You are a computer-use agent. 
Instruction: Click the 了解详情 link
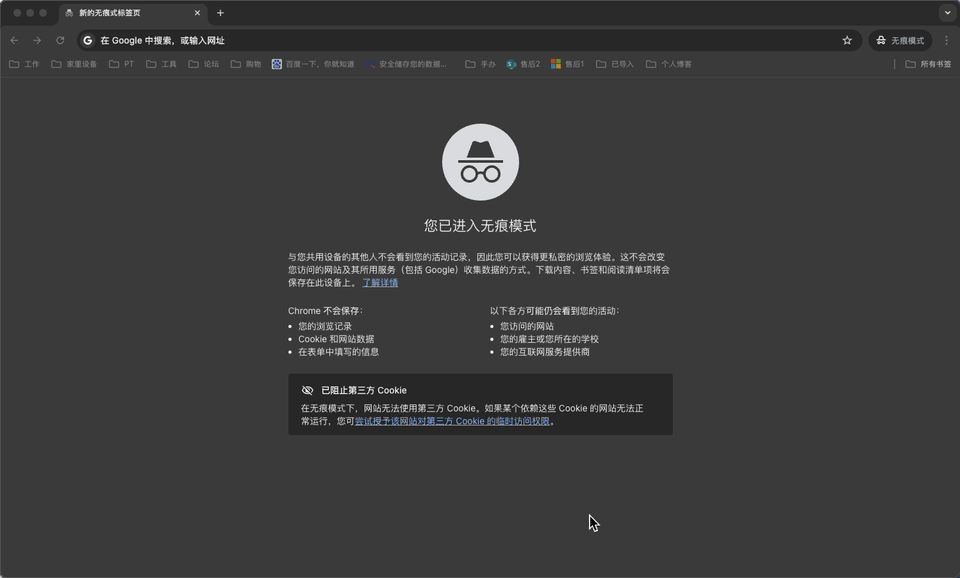pos(378,283)
